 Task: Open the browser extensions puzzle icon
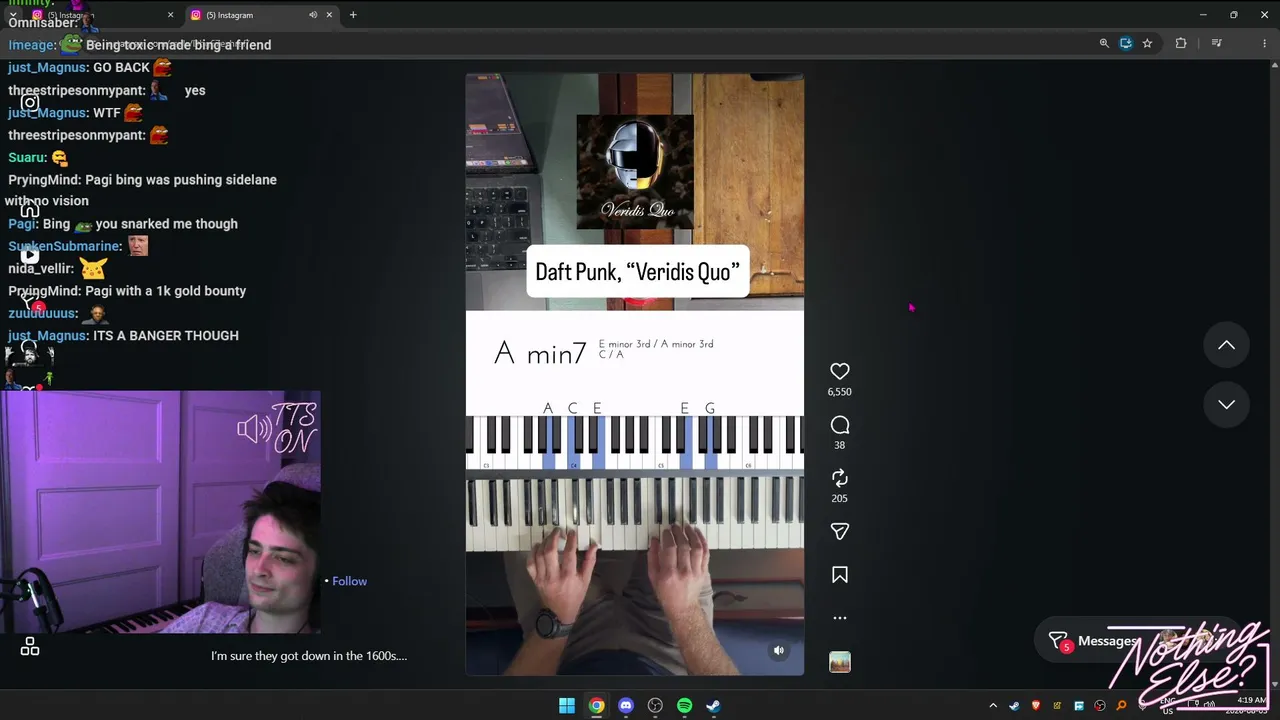(x=1181, y=43)
